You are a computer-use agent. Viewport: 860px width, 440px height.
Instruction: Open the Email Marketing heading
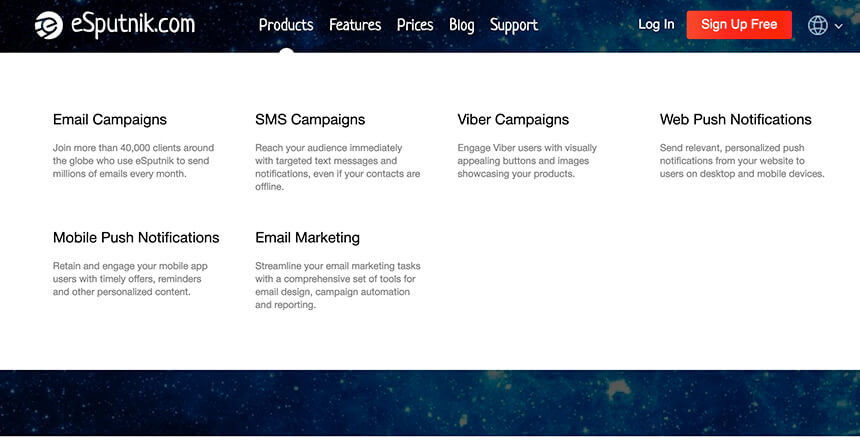pos(307,238)
